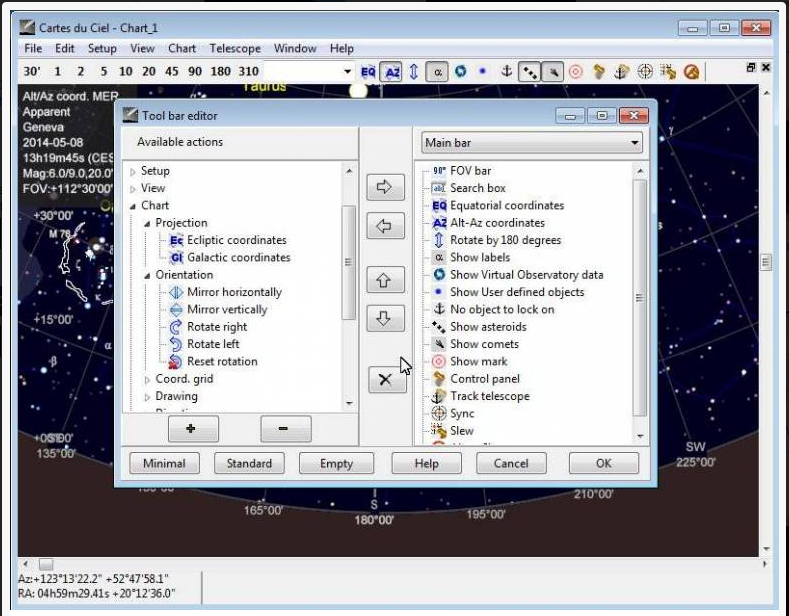
Task: Click the left arrow remove-from-bar button
Action: (385, 226)
